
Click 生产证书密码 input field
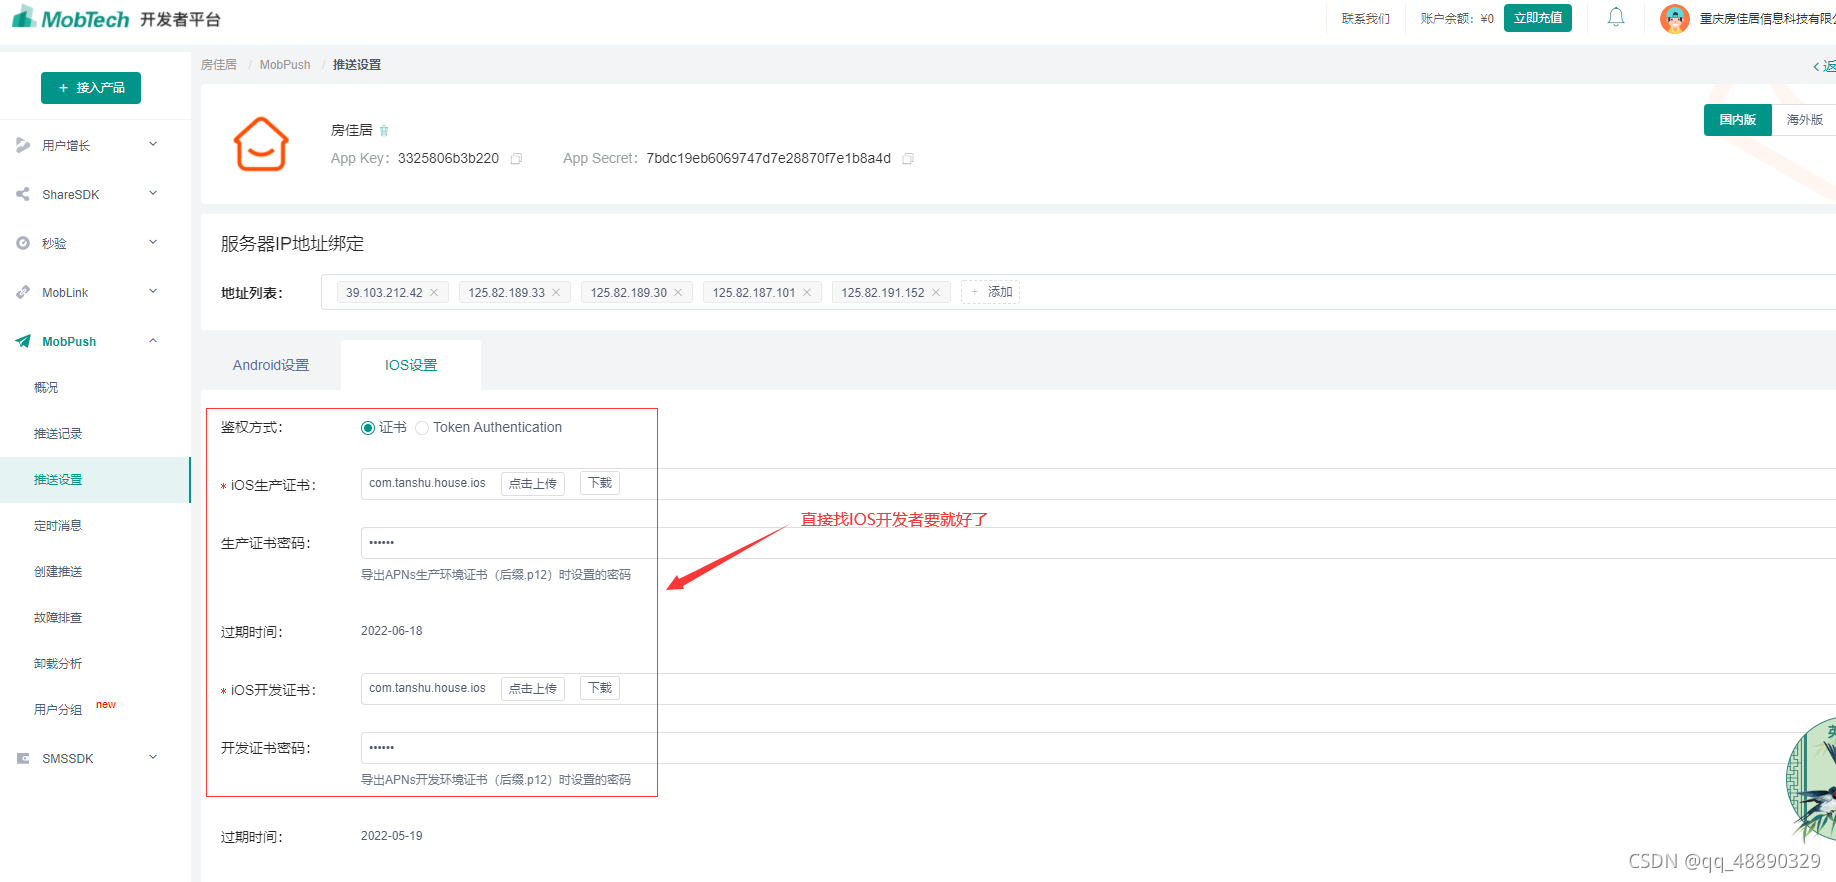point(1098,543)
